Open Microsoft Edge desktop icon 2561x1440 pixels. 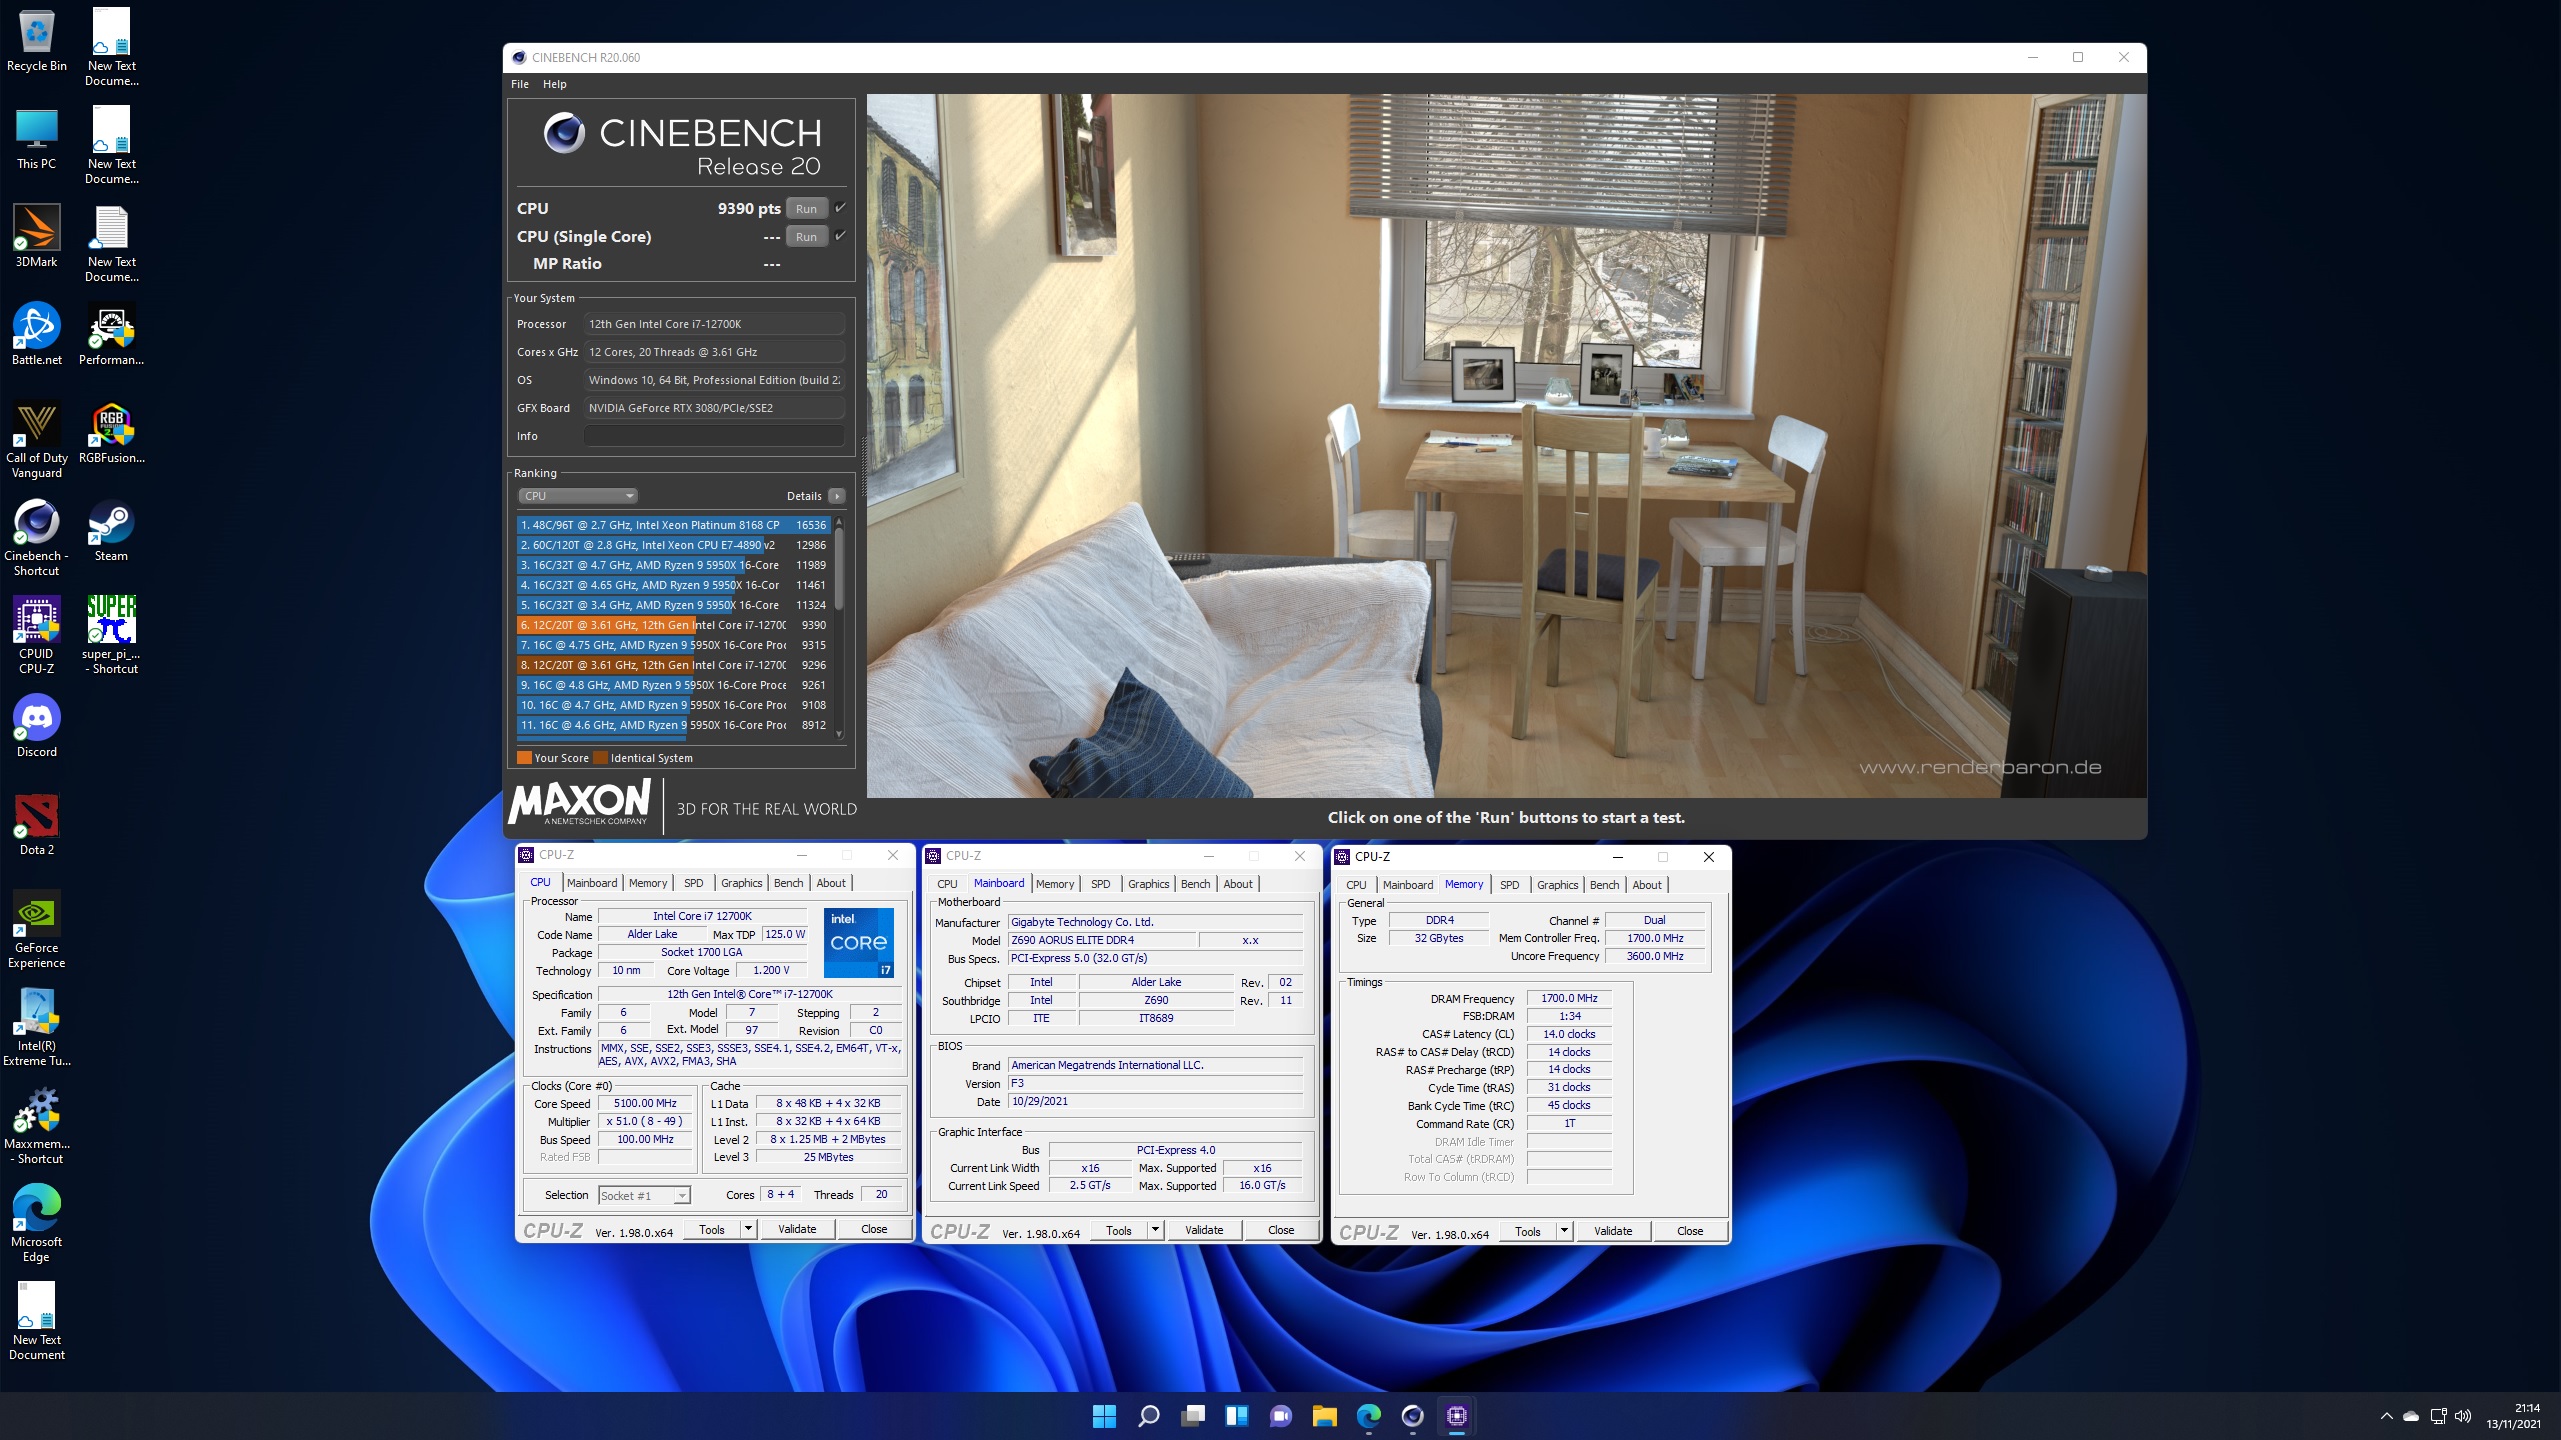37,1224
